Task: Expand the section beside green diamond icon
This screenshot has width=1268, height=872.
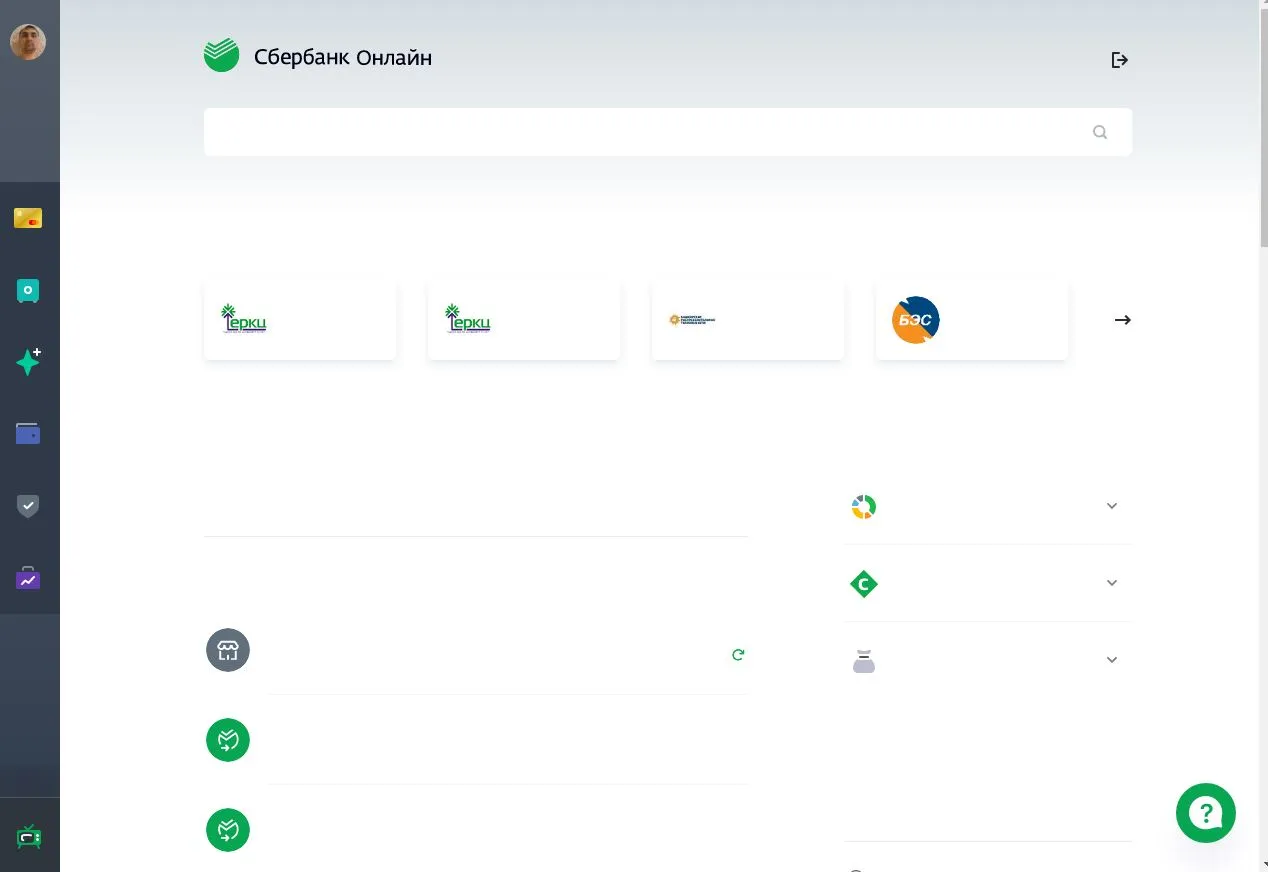Action: (1112, 583)
